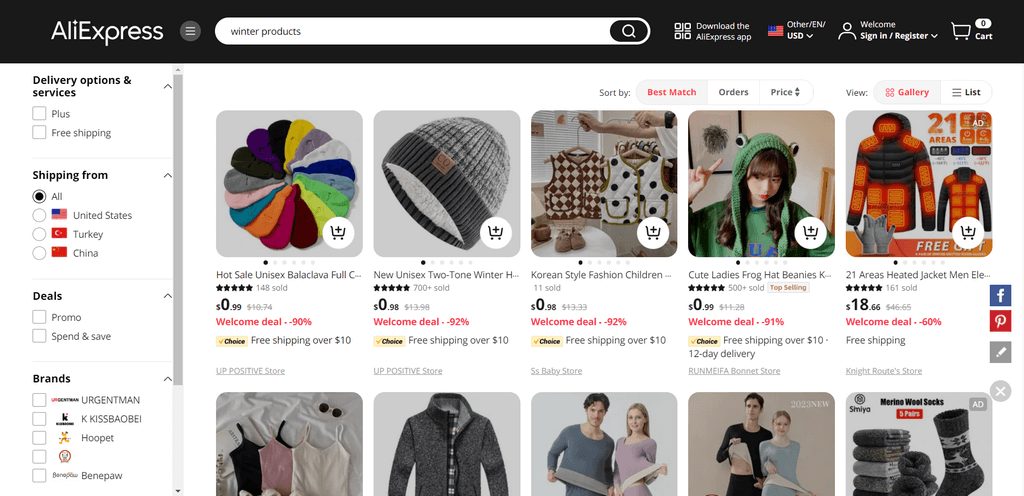1024x496 pixels.
Task: Click the search magnifier button
Action: [629, 31]
